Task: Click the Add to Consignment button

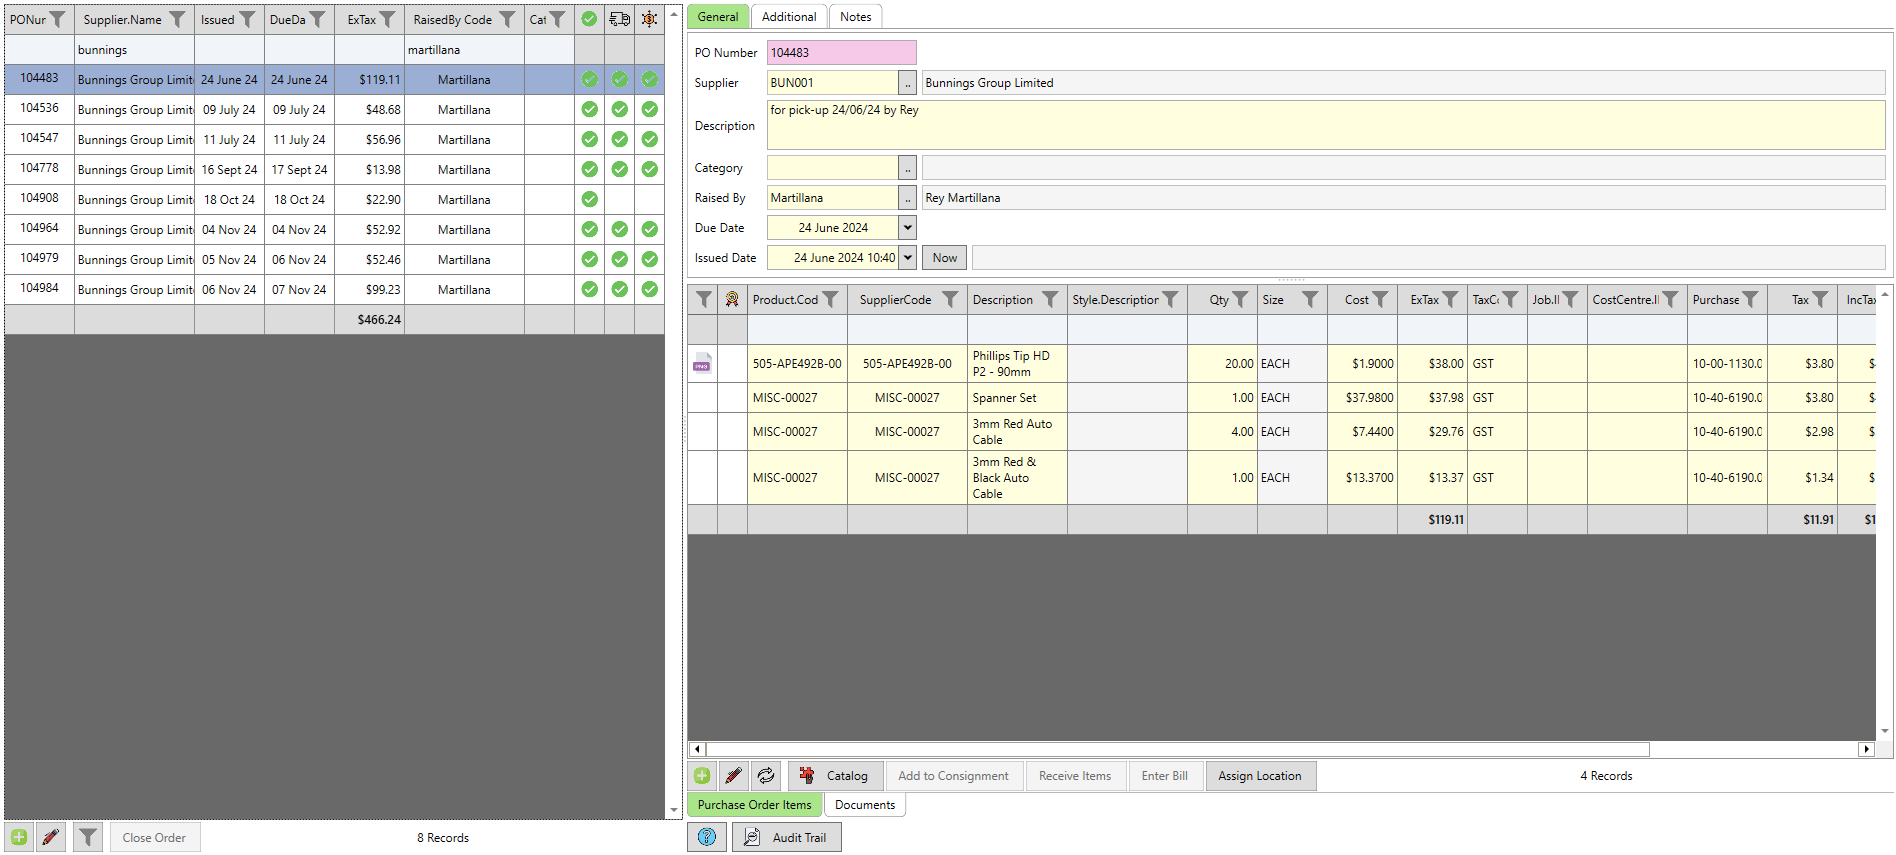Action: pyautogui.click(x=953, y=775)
